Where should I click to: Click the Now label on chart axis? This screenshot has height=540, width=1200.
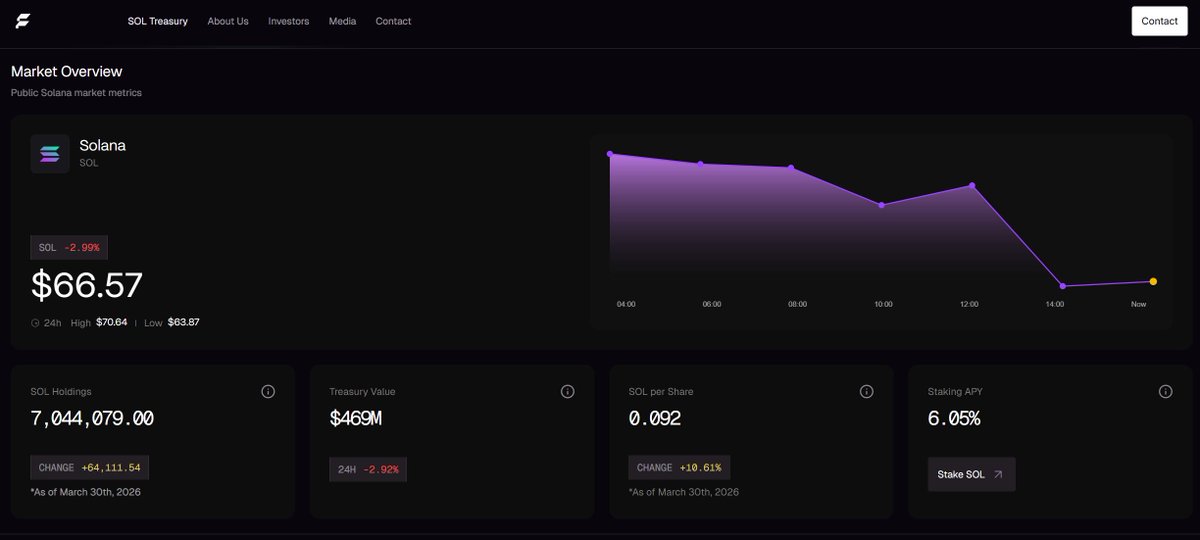pos(1139,304)
